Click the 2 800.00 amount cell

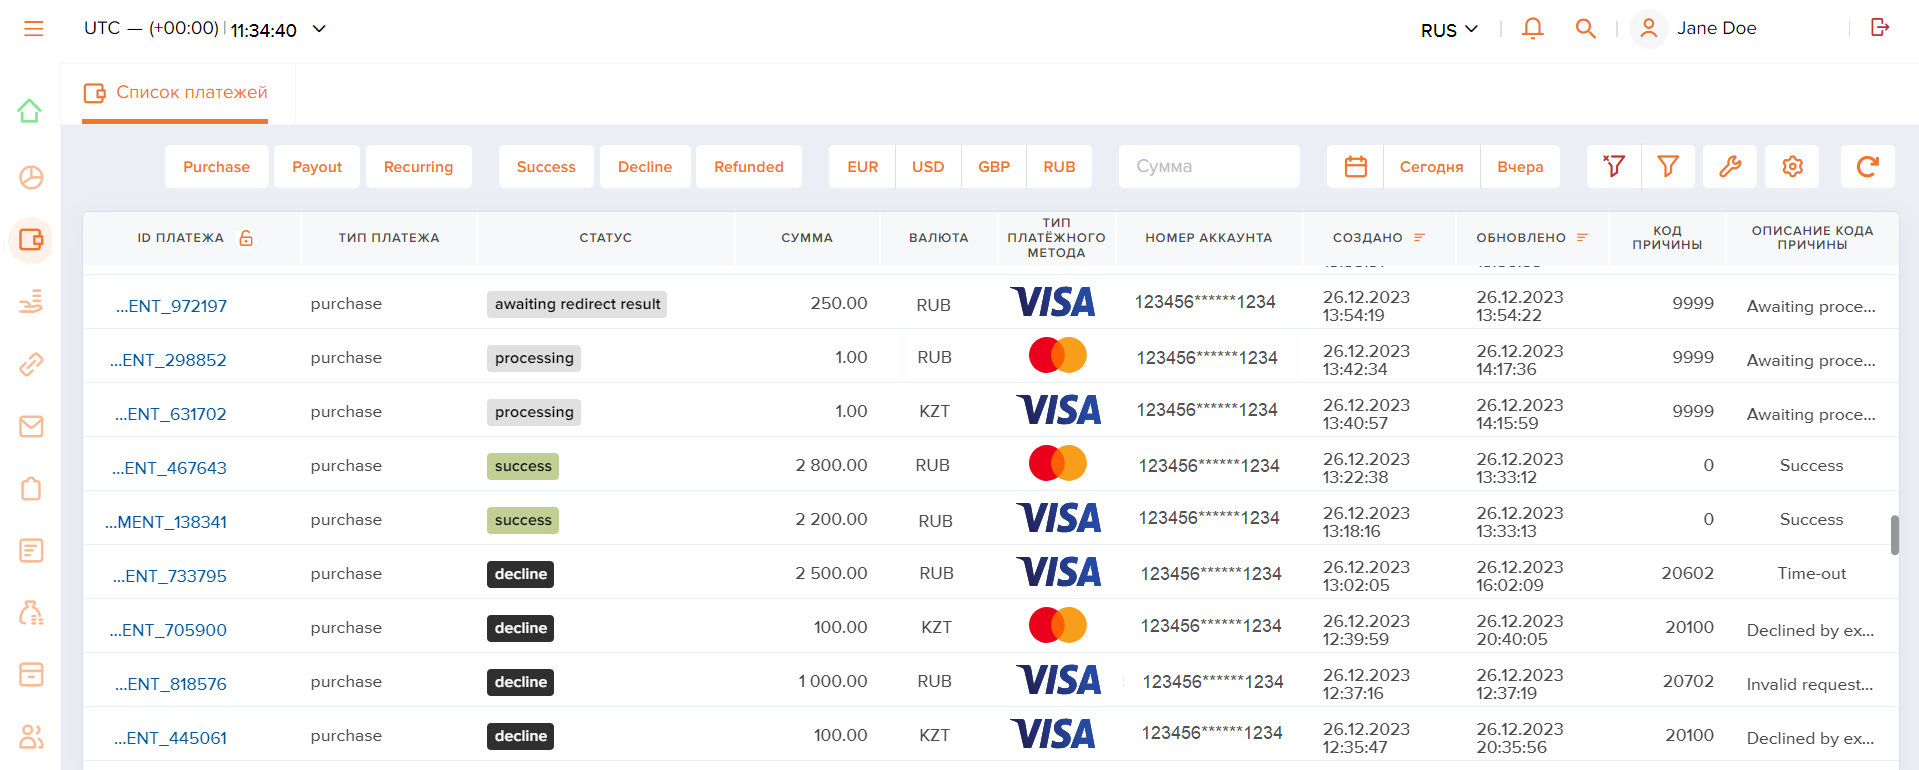point(831,465)
